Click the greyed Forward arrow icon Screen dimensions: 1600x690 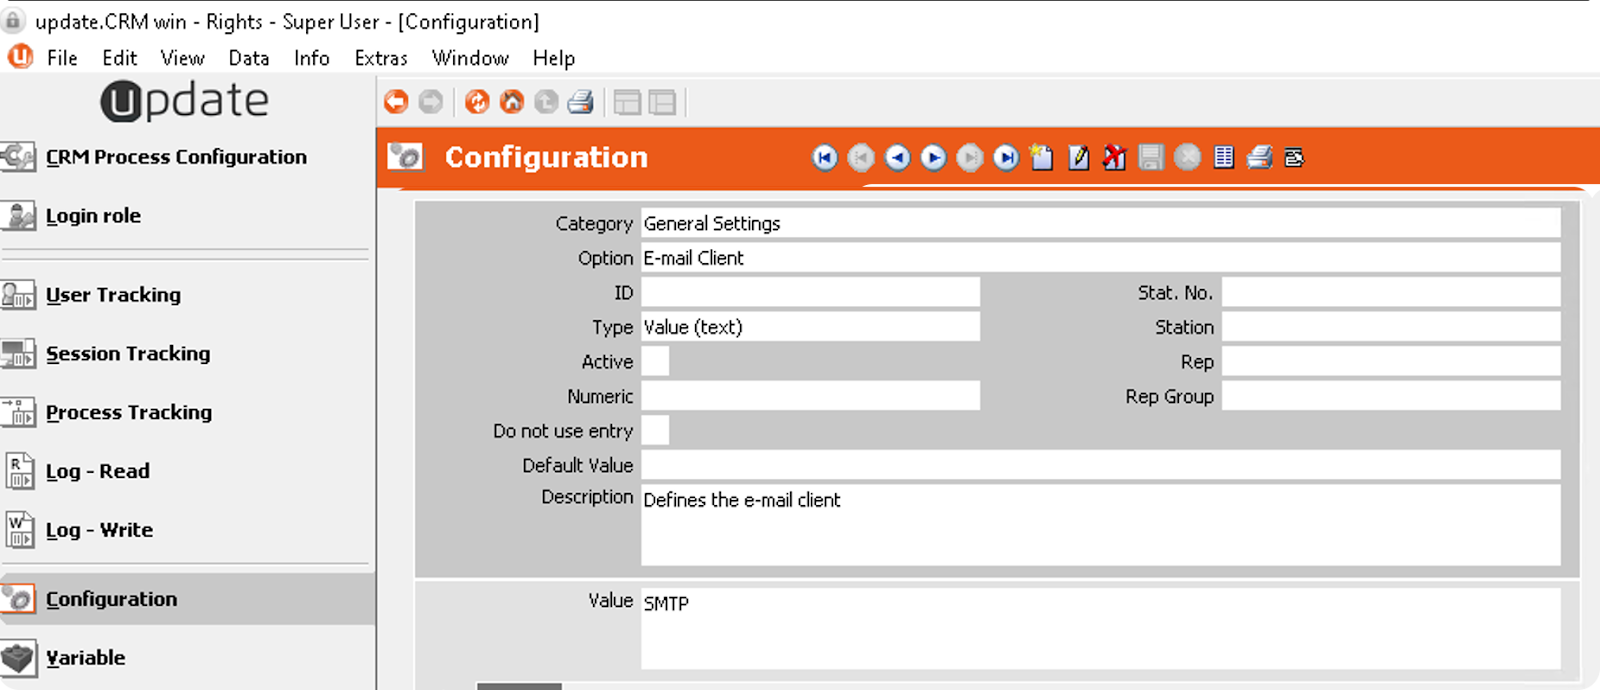pyautogui.click(x=431, y=102)
